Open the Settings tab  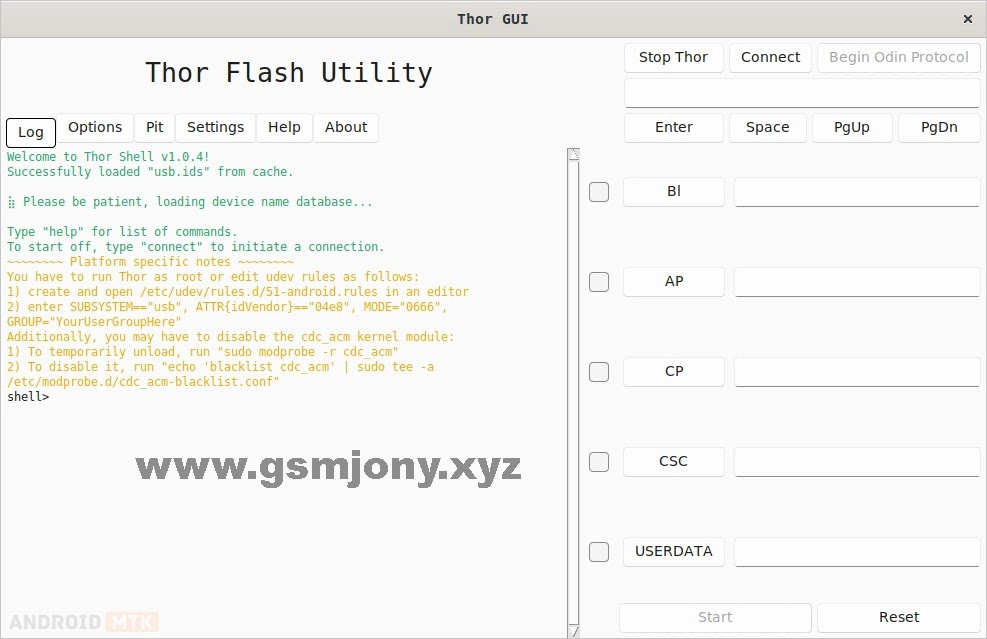[x=215, y=128]
